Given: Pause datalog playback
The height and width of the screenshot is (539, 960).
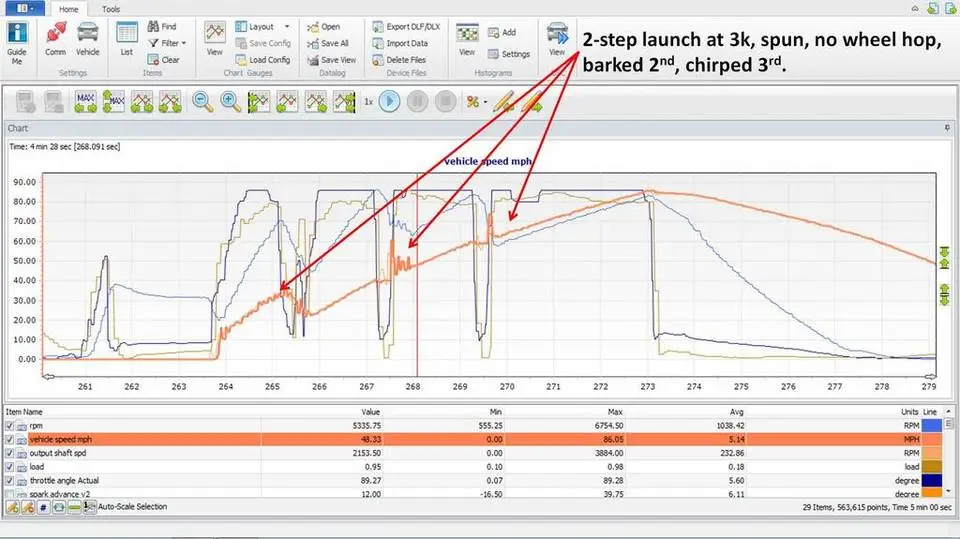Looking at the screenshot, I should click(418, 101).
